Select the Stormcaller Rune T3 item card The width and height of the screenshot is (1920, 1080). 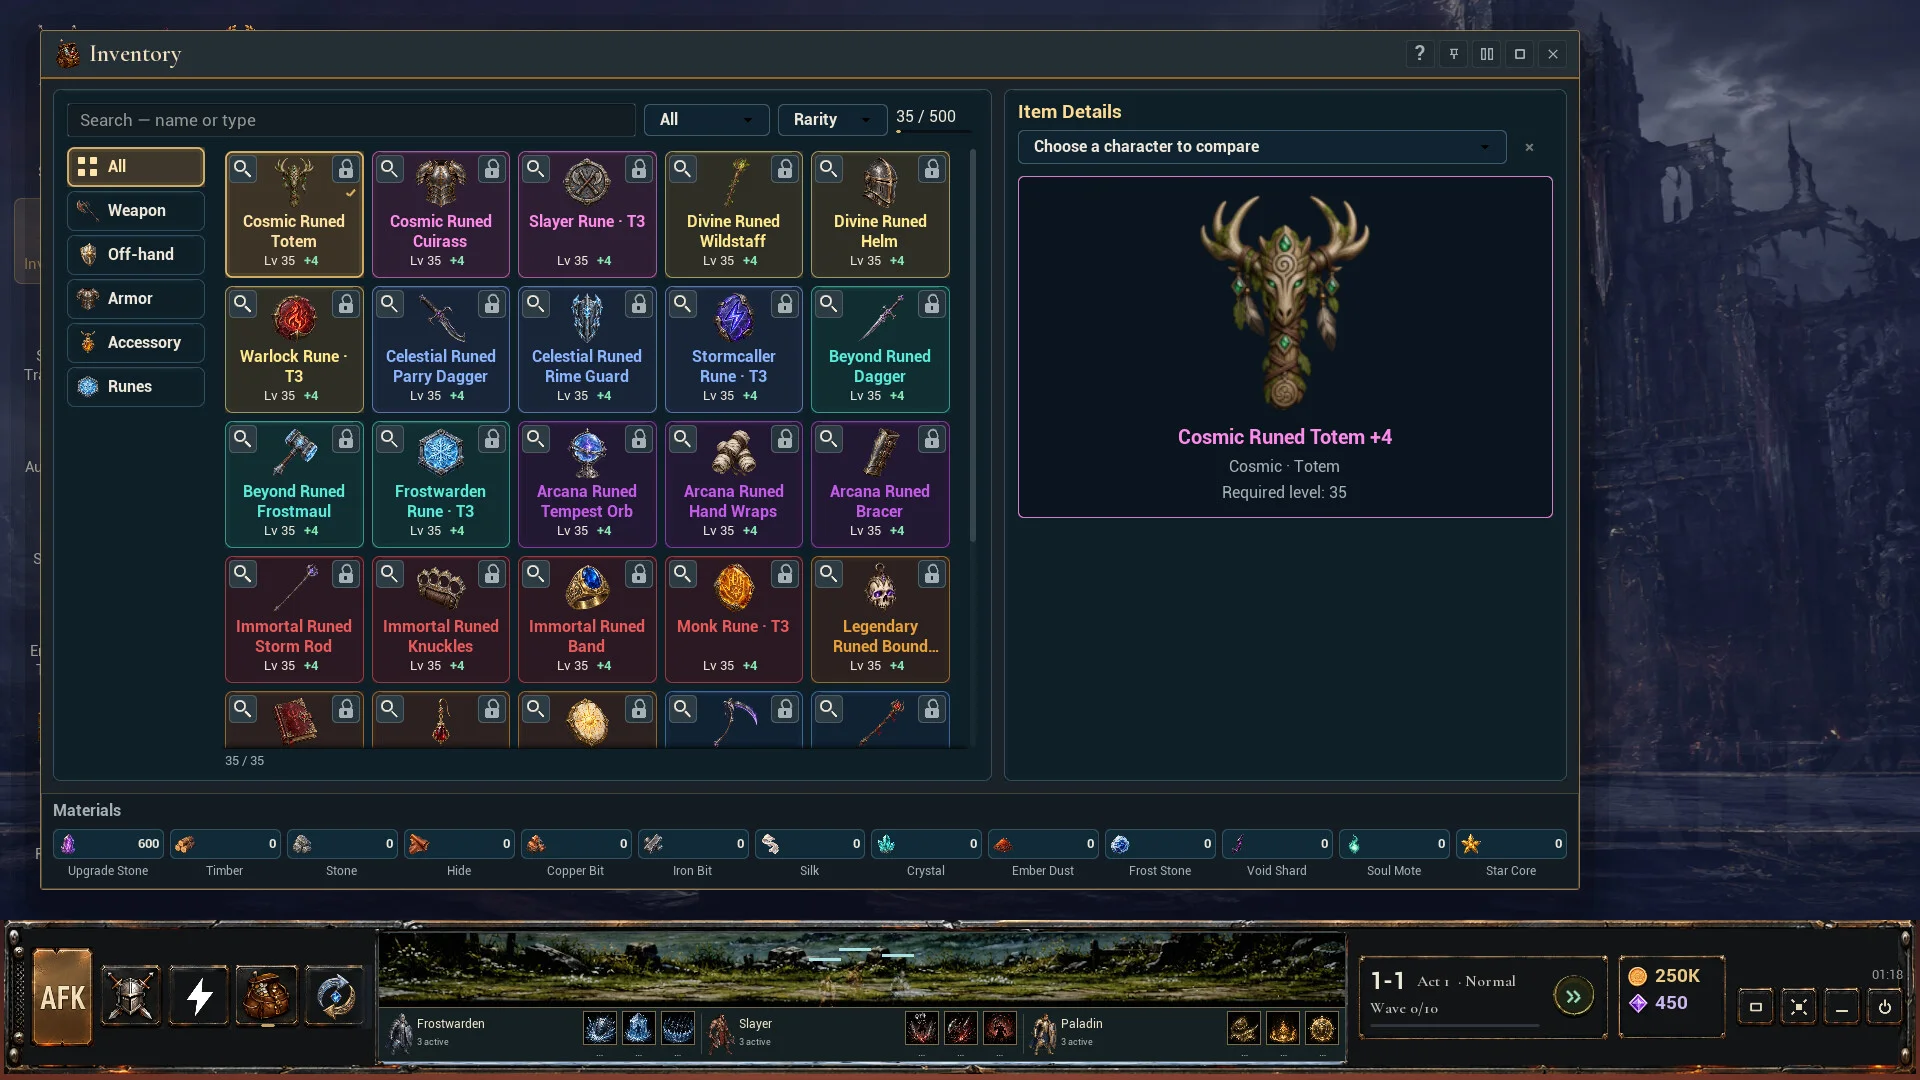734,350
